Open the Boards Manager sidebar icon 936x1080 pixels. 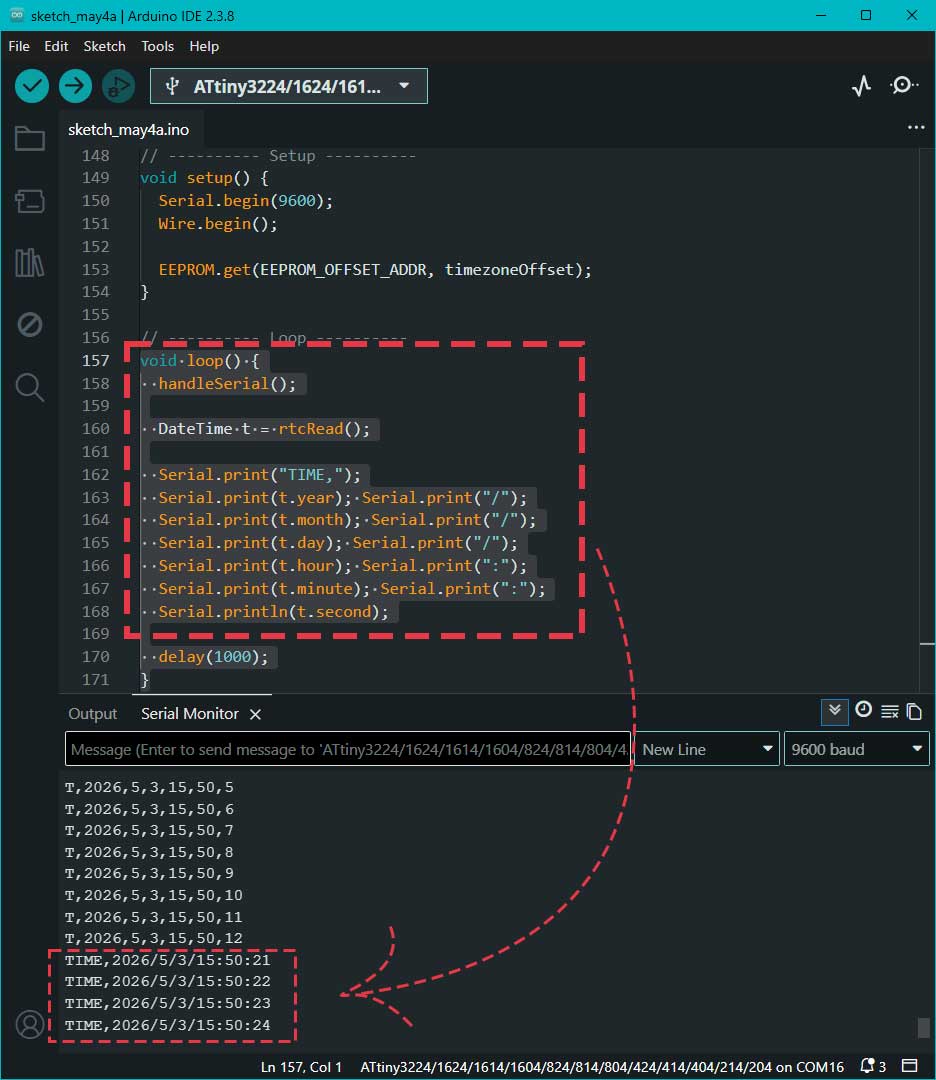click(30, 201)
